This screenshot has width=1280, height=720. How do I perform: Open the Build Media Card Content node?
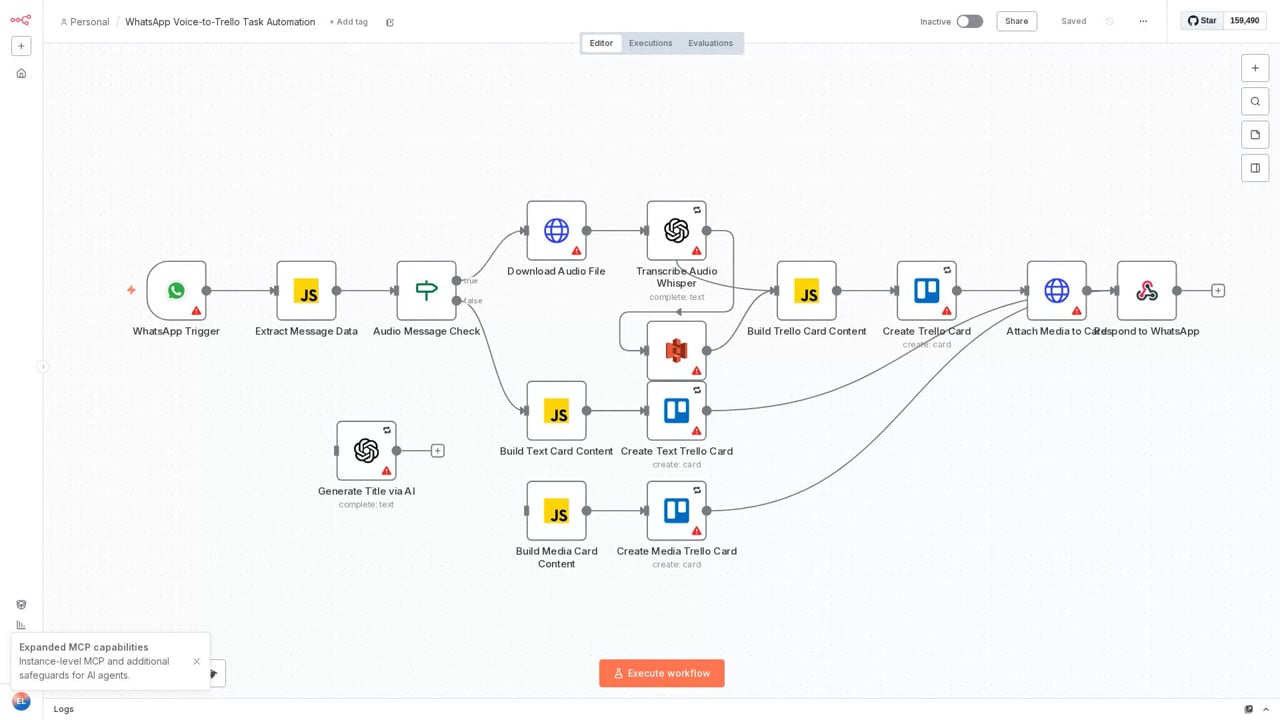[x=556, y=511]
